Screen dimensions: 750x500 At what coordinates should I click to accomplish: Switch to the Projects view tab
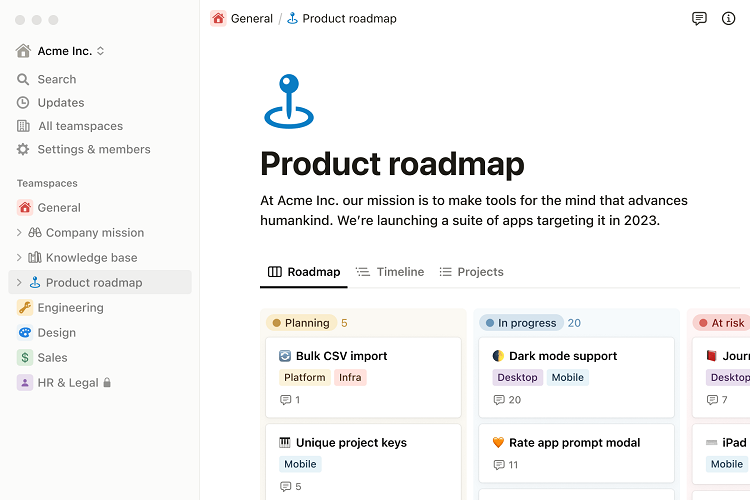pyautogui.click(x=472, y=272)
